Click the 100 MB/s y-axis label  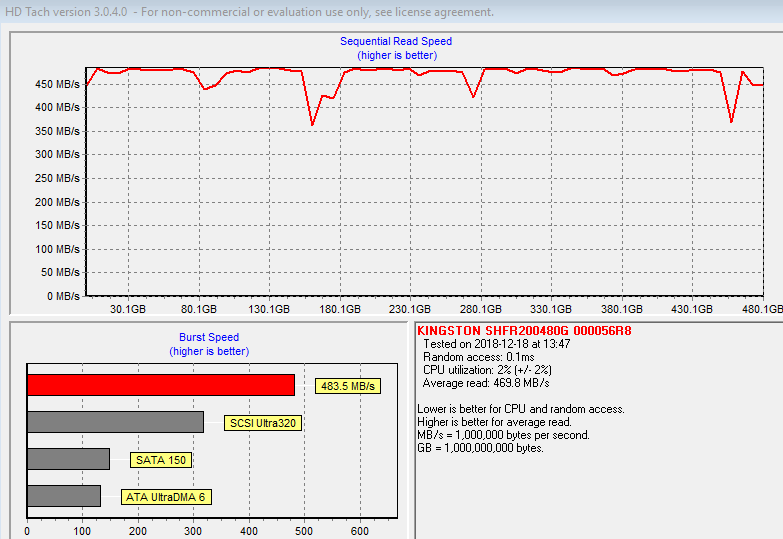click(x=57, y=249)
